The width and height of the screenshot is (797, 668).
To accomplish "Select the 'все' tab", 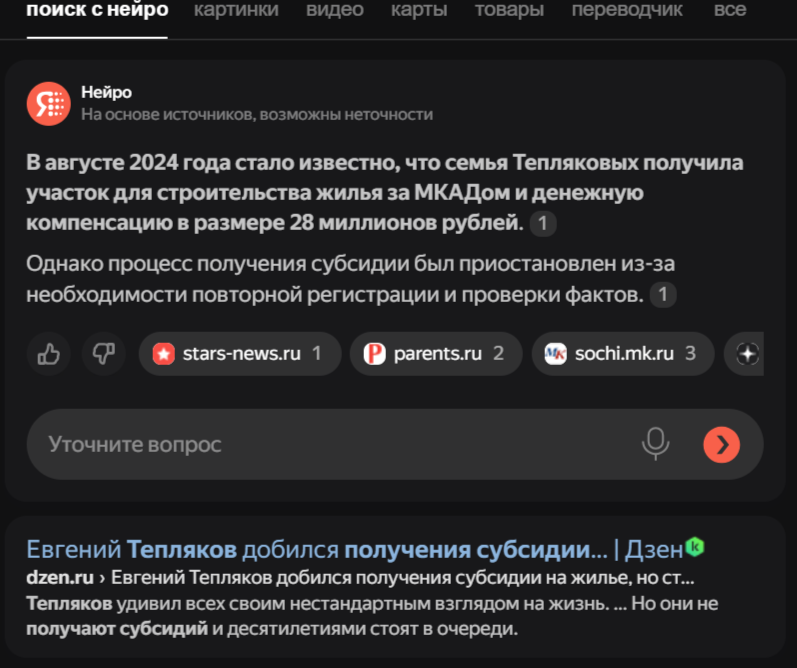I will [730, 10].
